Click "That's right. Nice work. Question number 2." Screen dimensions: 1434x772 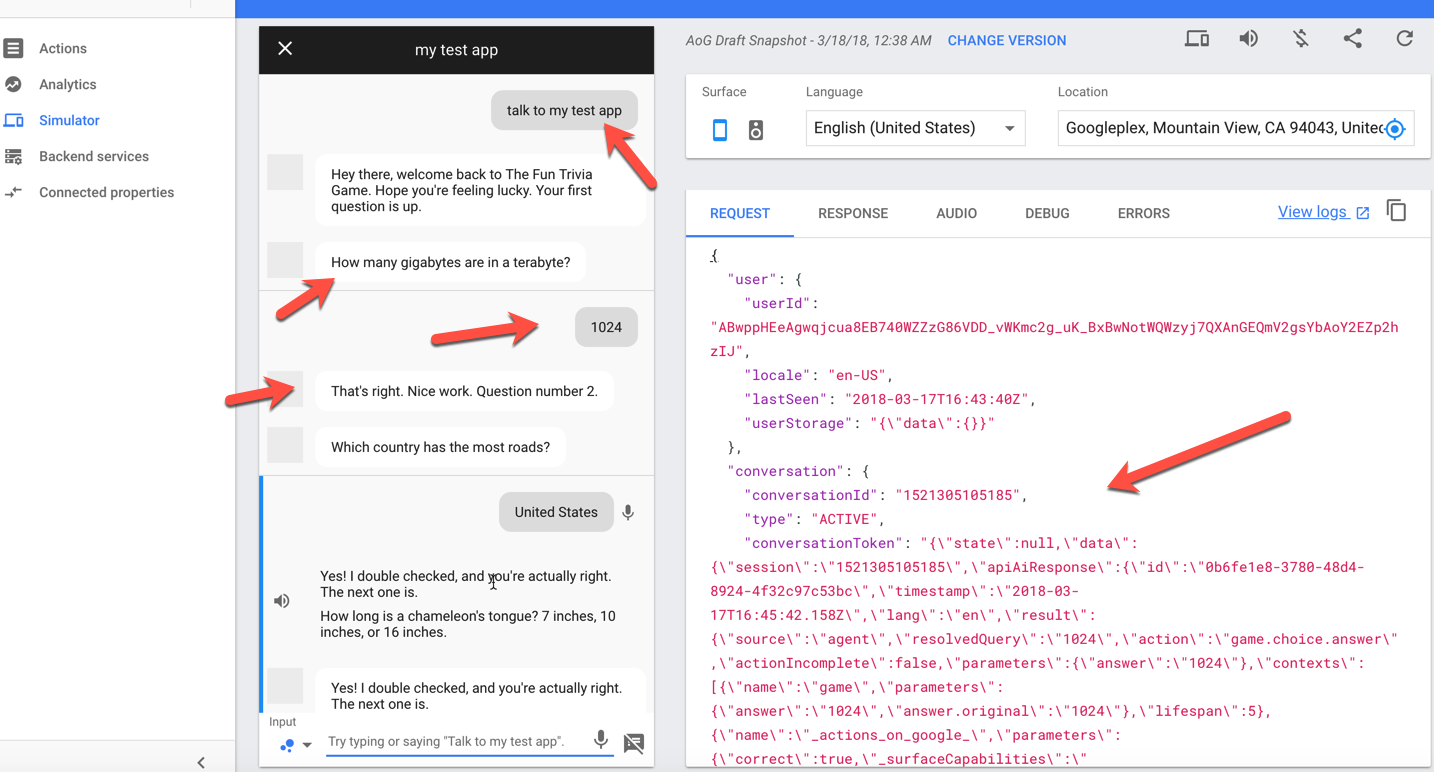pyautogui.click(x=464, y=391)
